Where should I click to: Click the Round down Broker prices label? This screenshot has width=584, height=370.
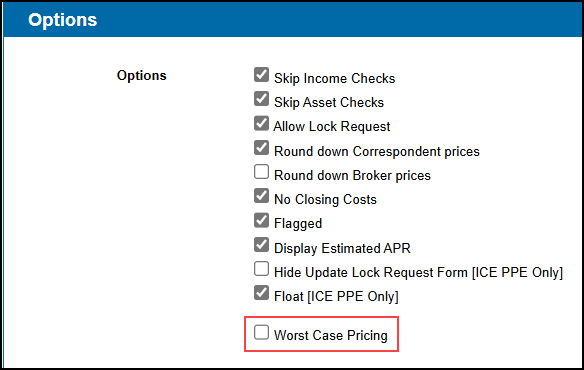coord(352,175)
